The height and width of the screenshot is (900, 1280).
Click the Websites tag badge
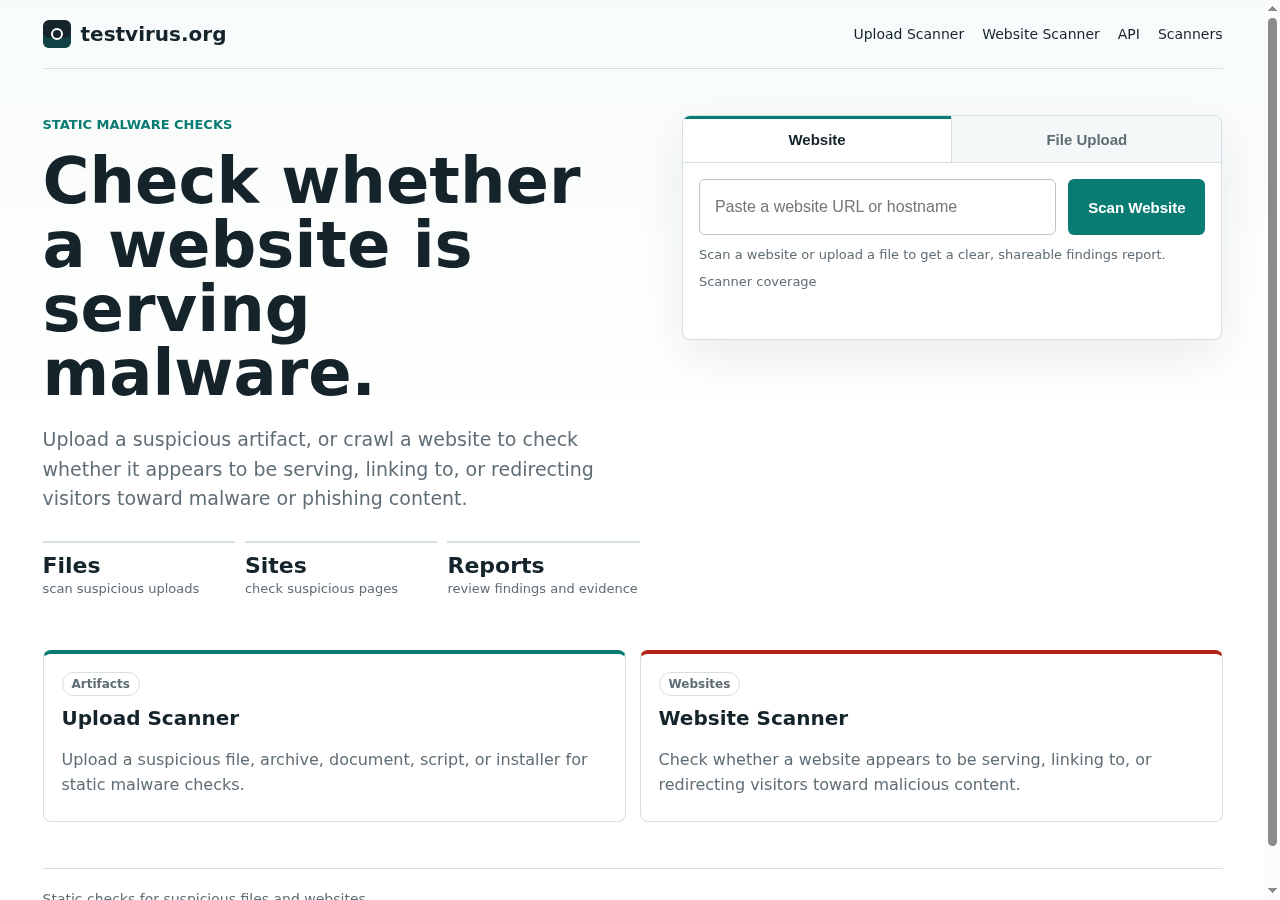699,684
